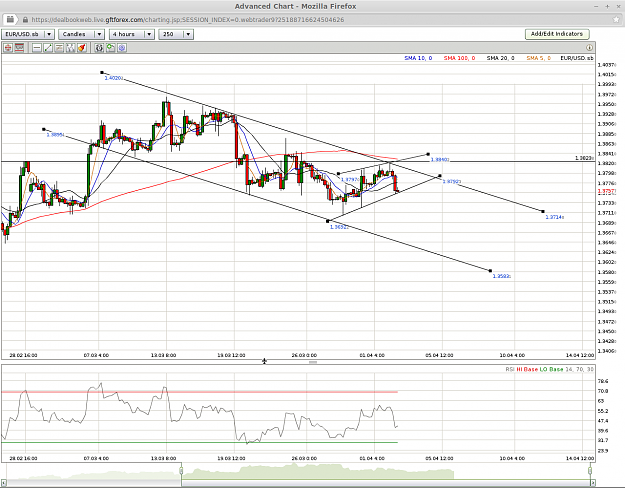
Task: Click the green plus add-chart icon
Action: 110,48
